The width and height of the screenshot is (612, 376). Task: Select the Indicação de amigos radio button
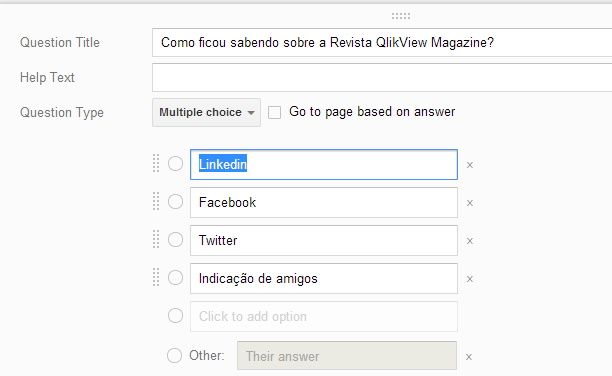175,278
